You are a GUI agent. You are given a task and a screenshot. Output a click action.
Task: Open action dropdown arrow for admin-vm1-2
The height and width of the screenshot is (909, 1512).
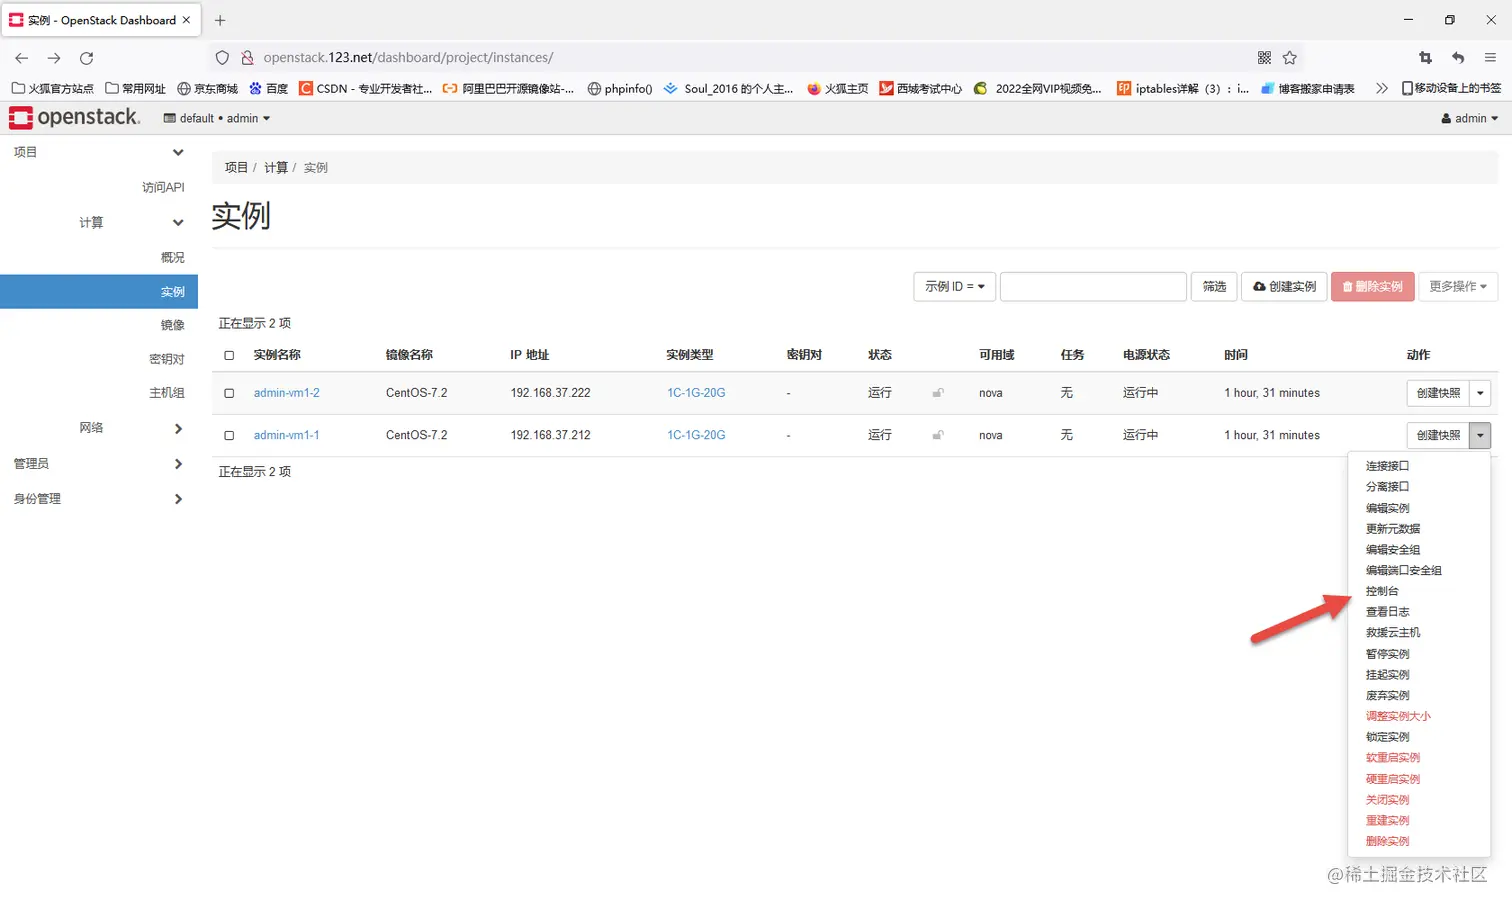click(x=1480, y=393)
